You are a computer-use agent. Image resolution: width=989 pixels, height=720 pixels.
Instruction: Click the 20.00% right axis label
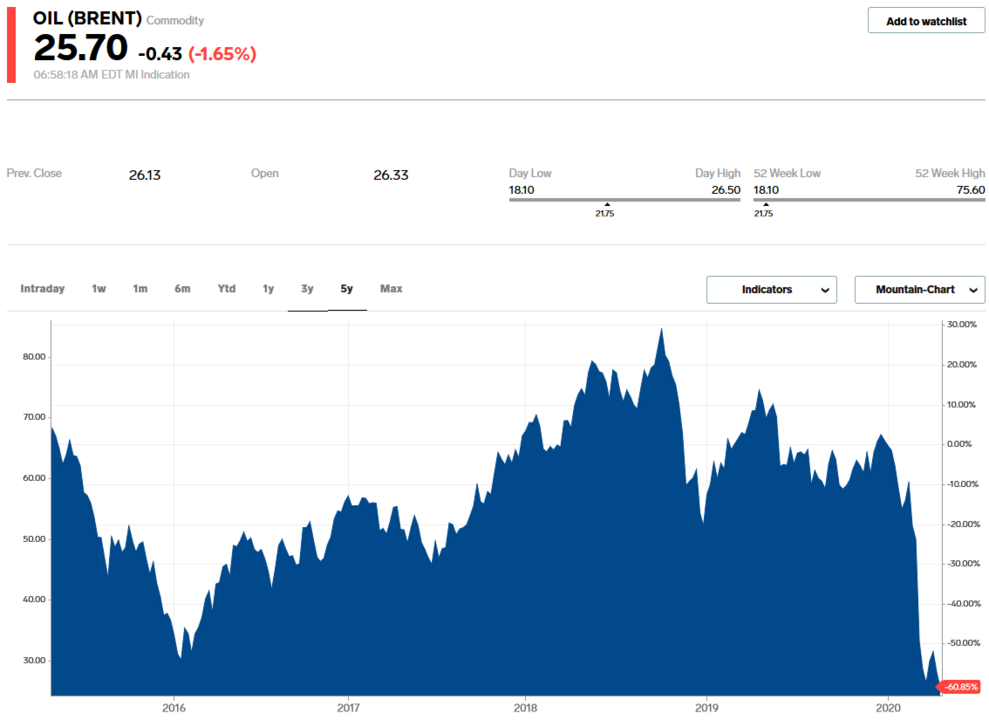pyautogui.click(x=962, y=365)
